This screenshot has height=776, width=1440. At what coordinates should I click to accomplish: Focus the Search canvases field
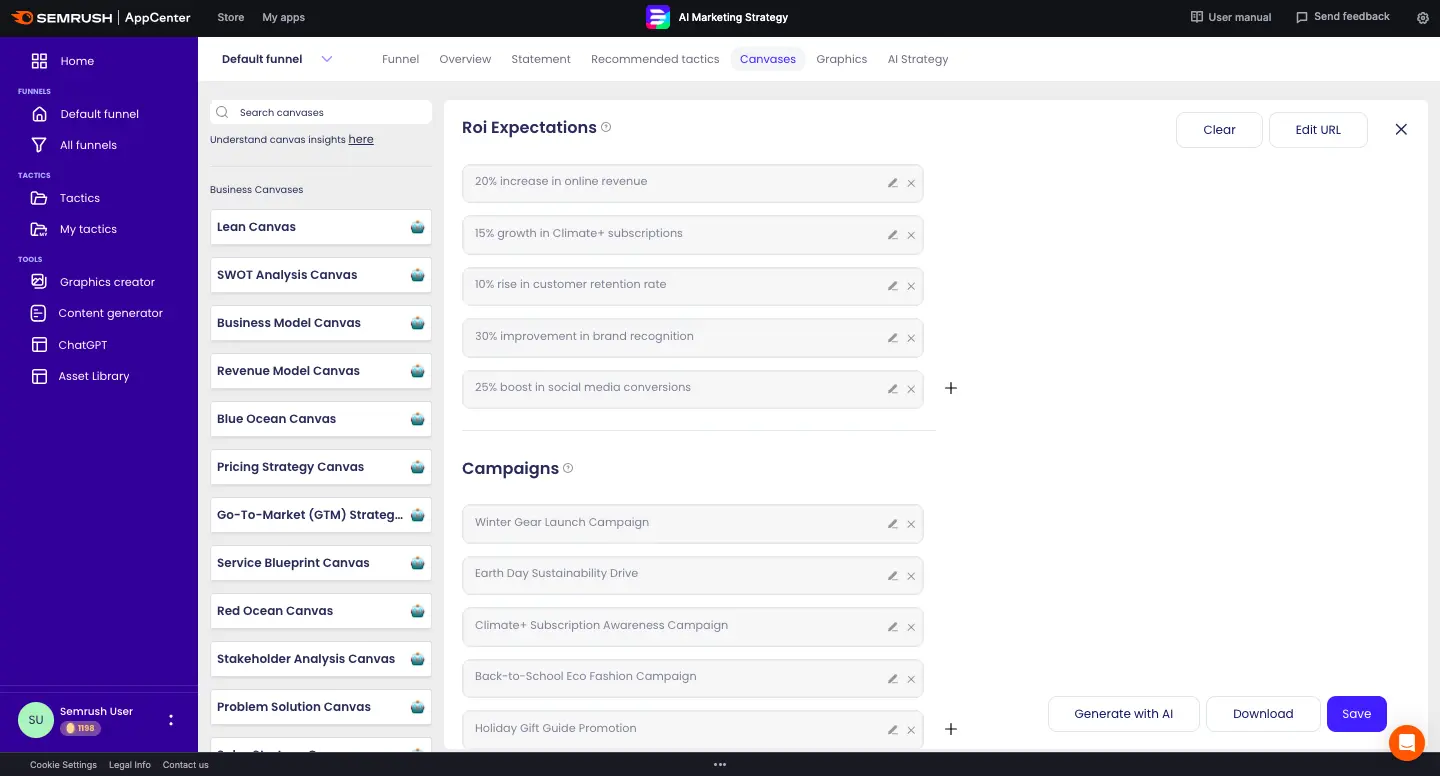pyautogui.click(x=330, y=112)
